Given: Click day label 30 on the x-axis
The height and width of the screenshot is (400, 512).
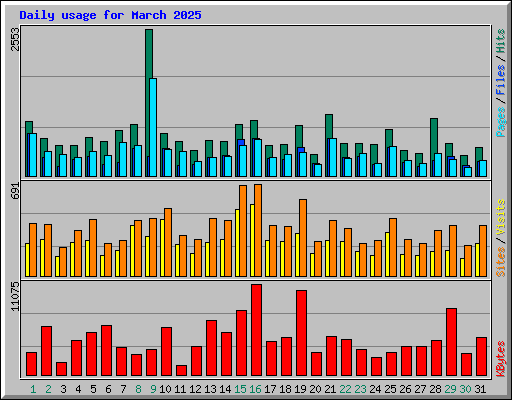Looking at the screenshot, I should (x=465, y=389).
